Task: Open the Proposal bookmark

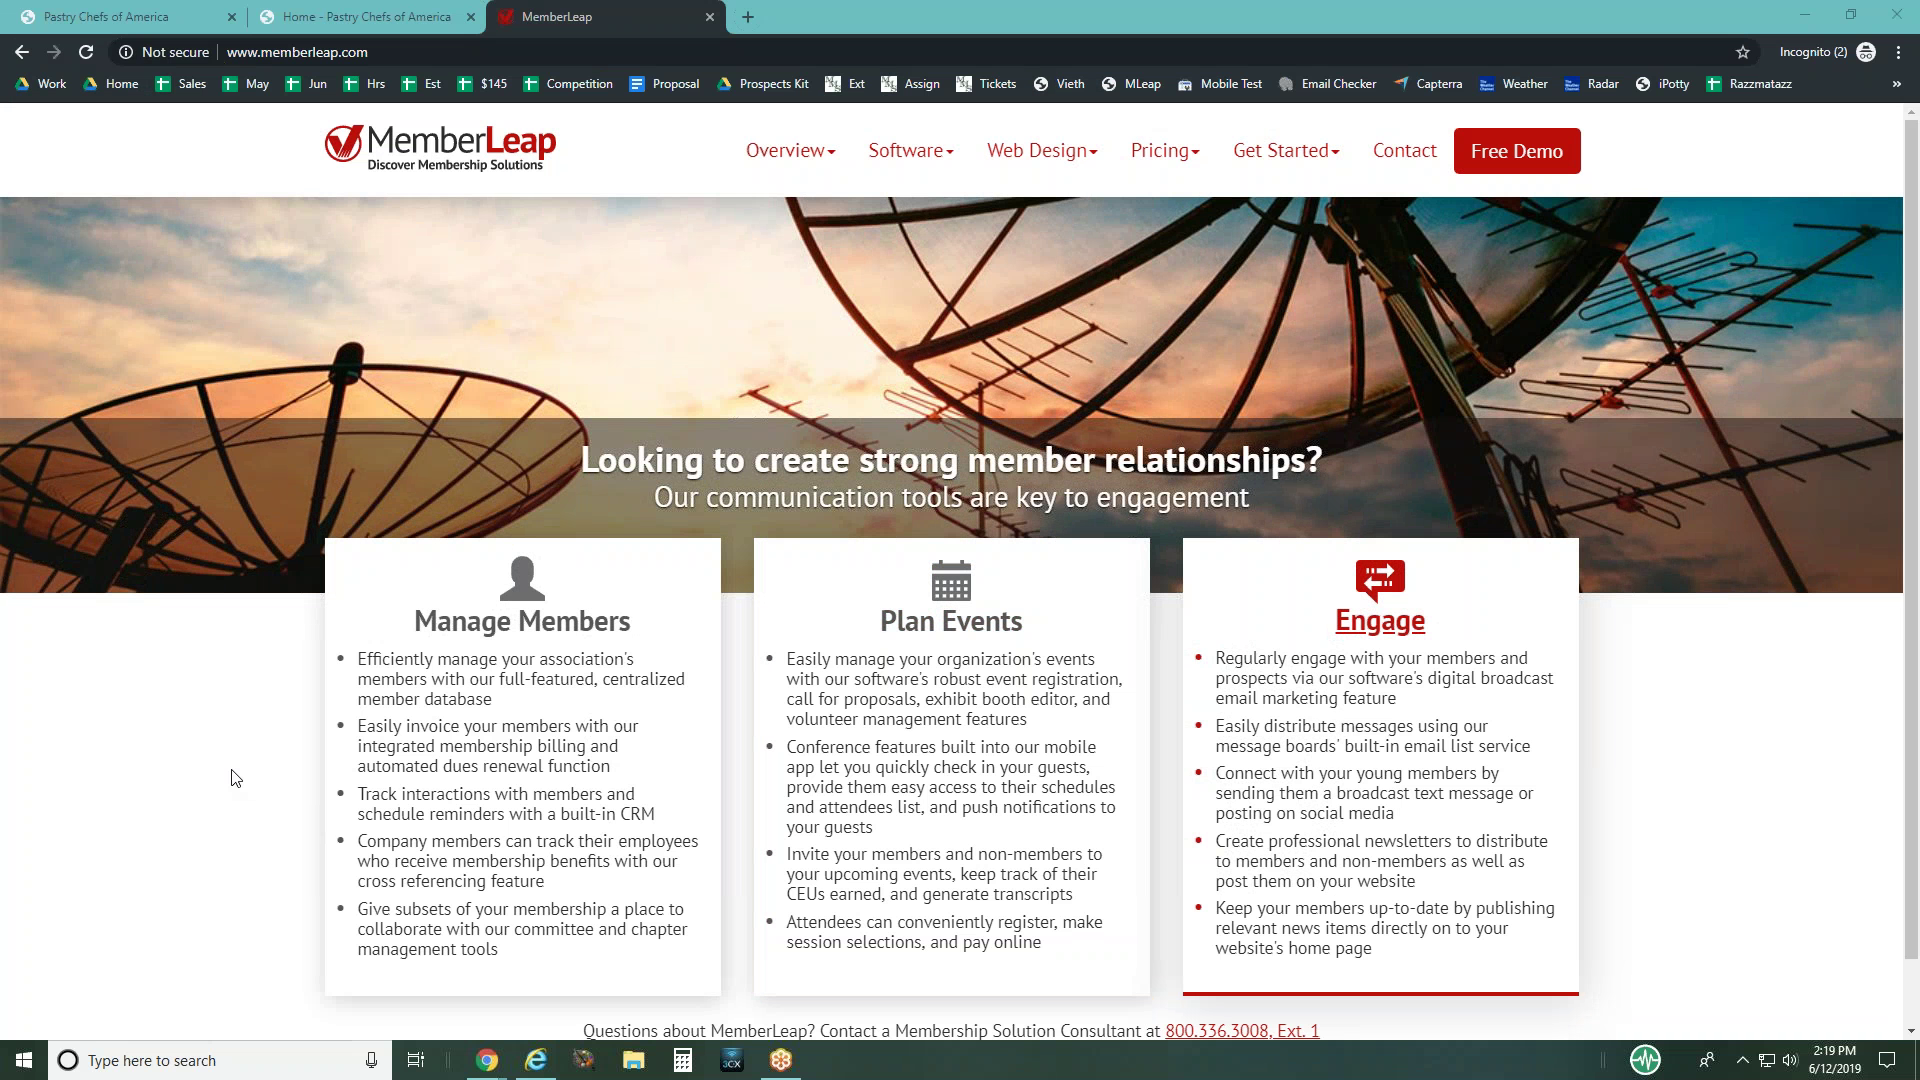Action: point(665,84)
